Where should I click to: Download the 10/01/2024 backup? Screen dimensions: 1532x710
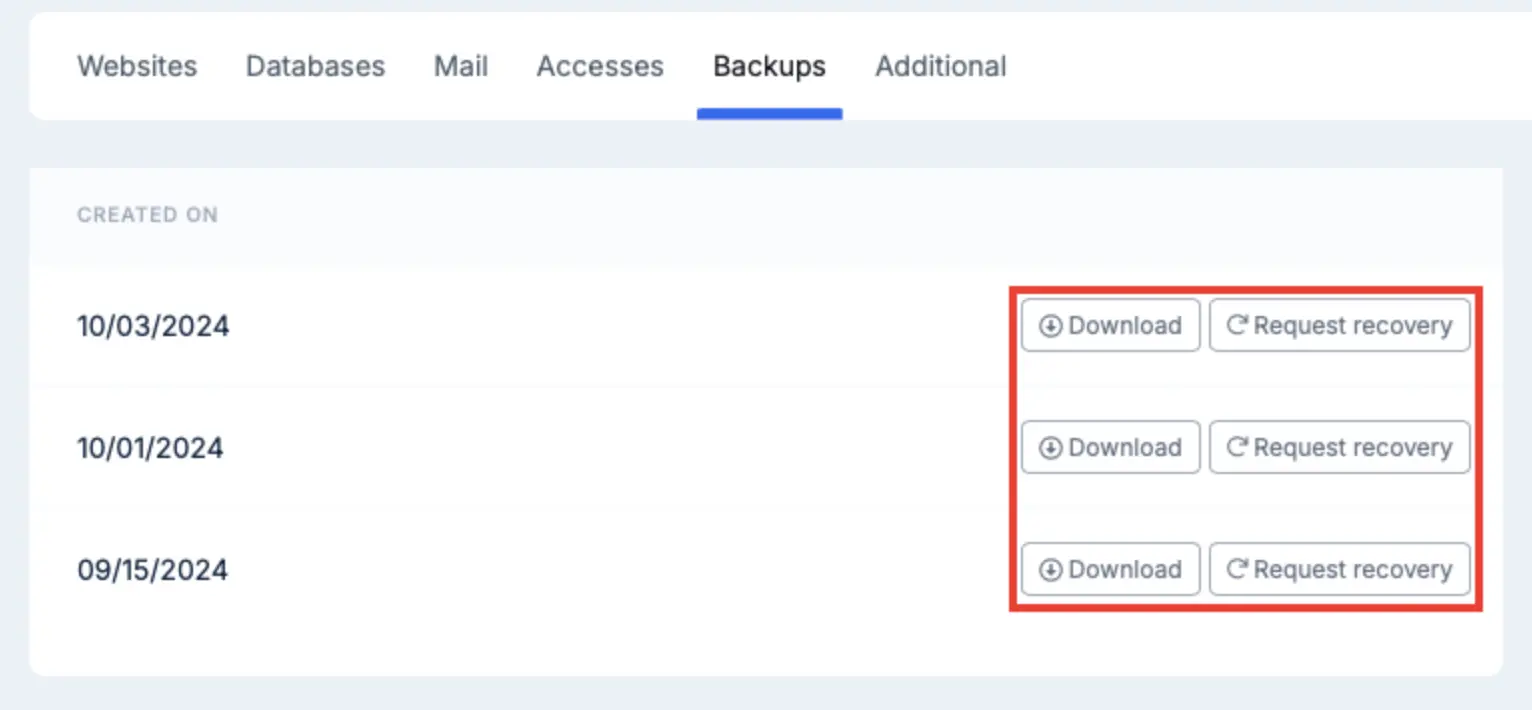click(1110, 447)
